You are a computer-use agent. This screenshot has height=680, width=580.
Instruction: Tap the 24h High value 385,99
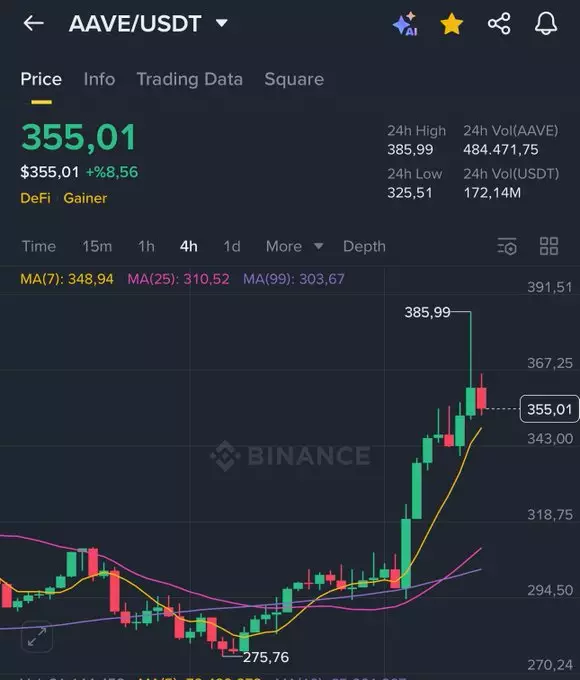410,150
